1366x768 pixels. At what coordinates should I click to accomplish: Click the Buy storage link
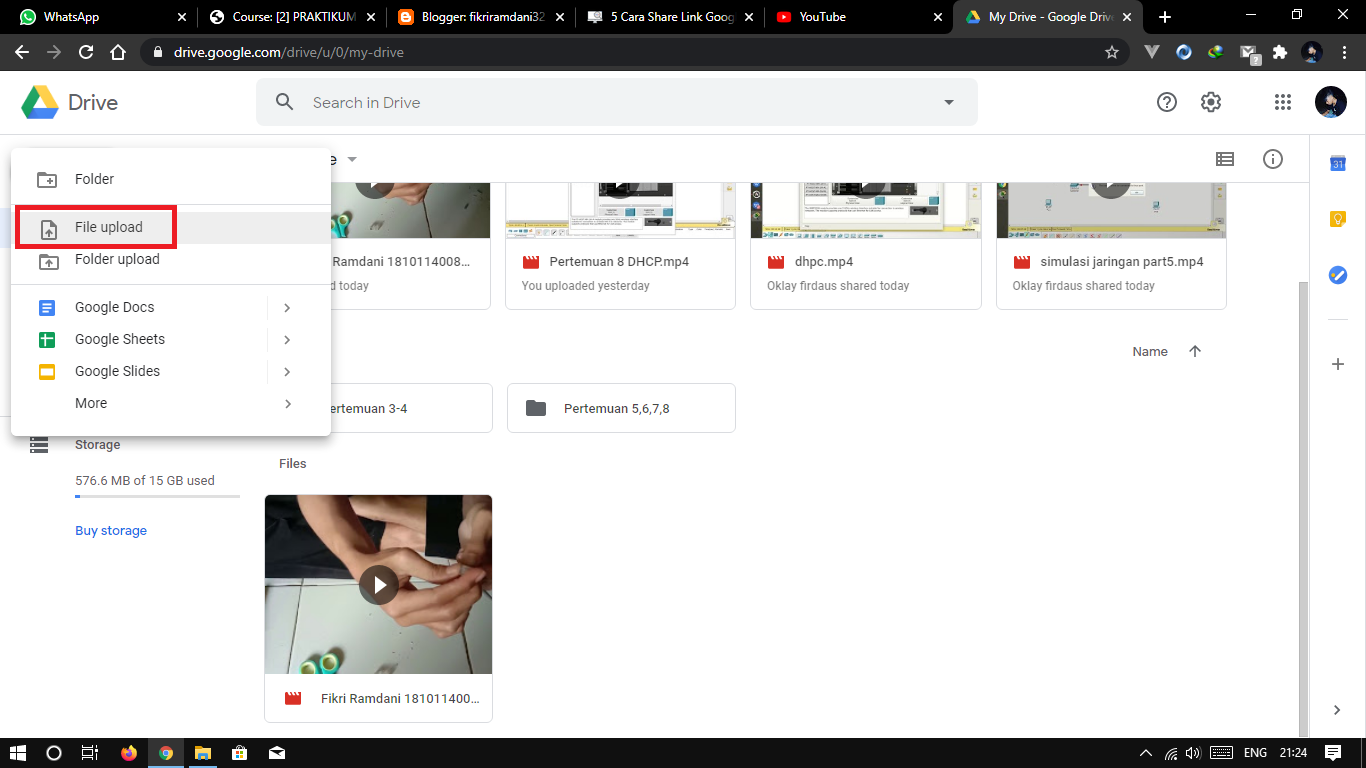(111, 531)
